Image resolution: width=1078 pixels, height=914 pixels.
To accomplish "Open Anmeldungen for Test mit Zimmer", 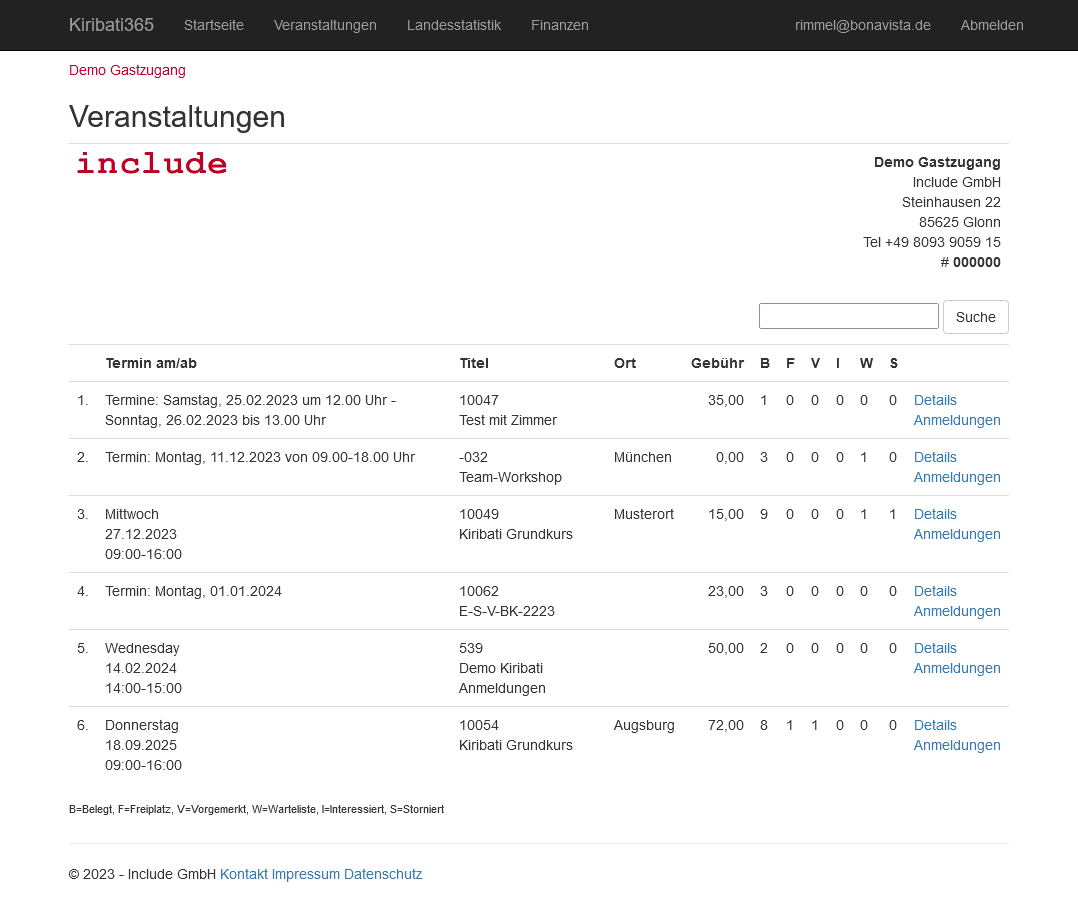I will pos(957,420).
